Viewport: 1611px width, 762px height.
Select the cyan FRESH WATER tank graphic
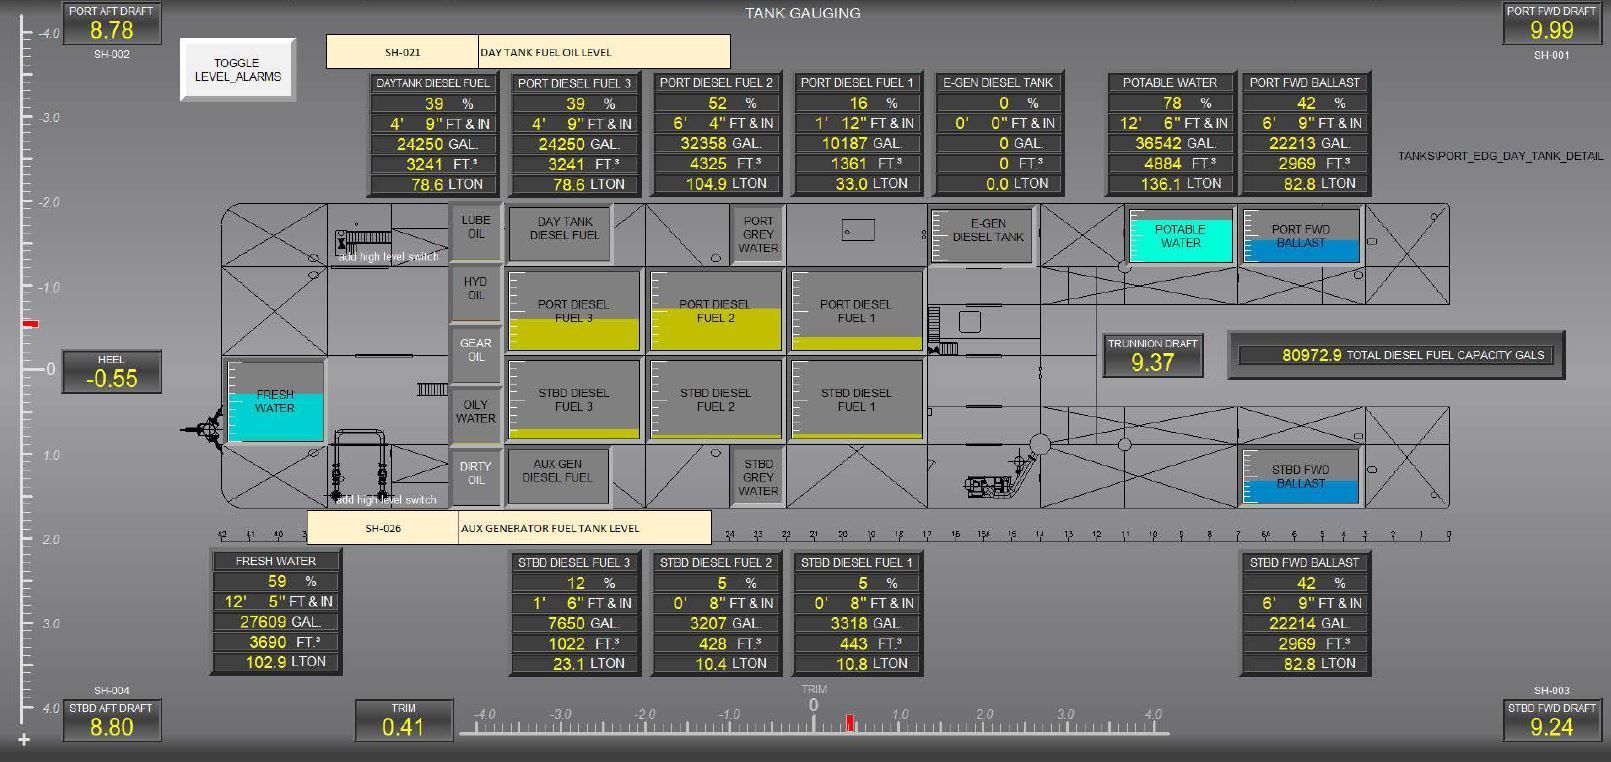tap(275, 401)
